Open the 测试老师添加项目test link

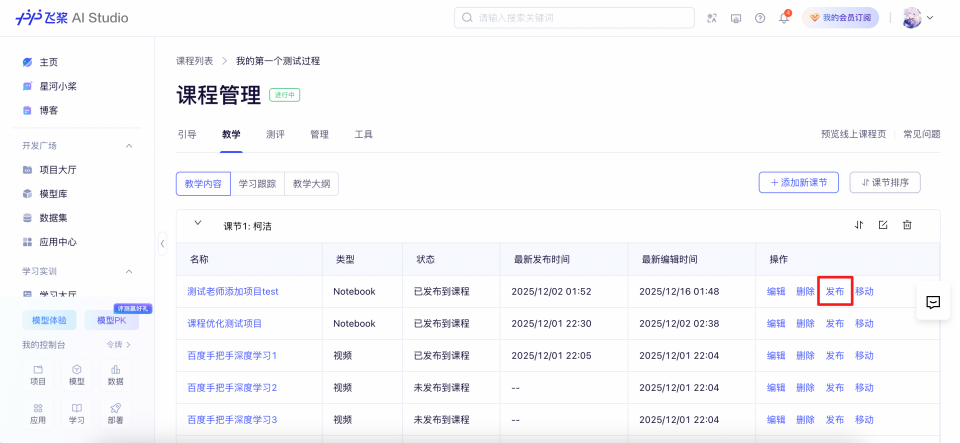point(232,291)
